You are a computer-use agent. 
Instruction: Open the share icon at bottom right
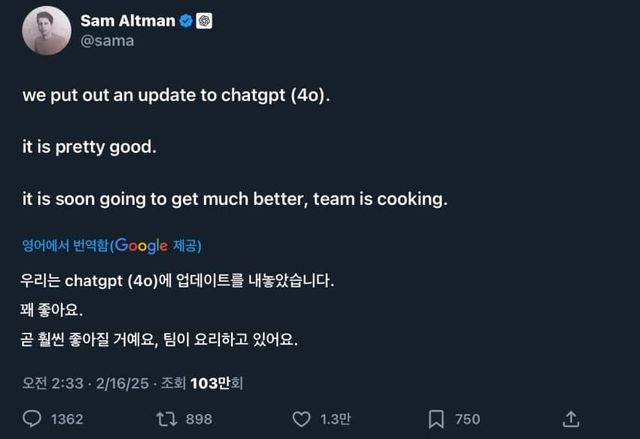click(x=571, y=418)
